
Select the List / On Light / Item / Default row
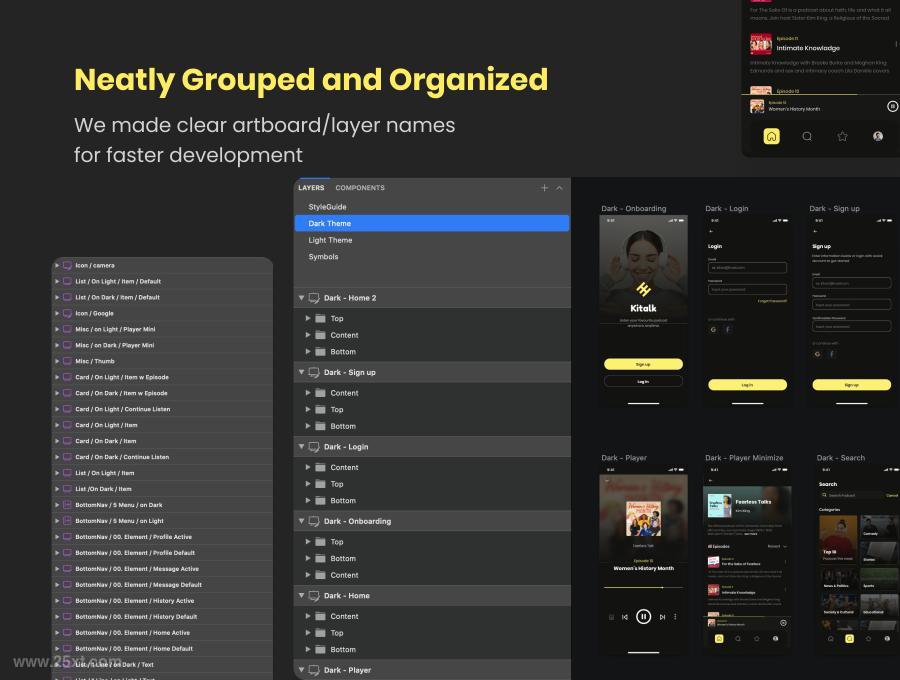tap(162, 282)
